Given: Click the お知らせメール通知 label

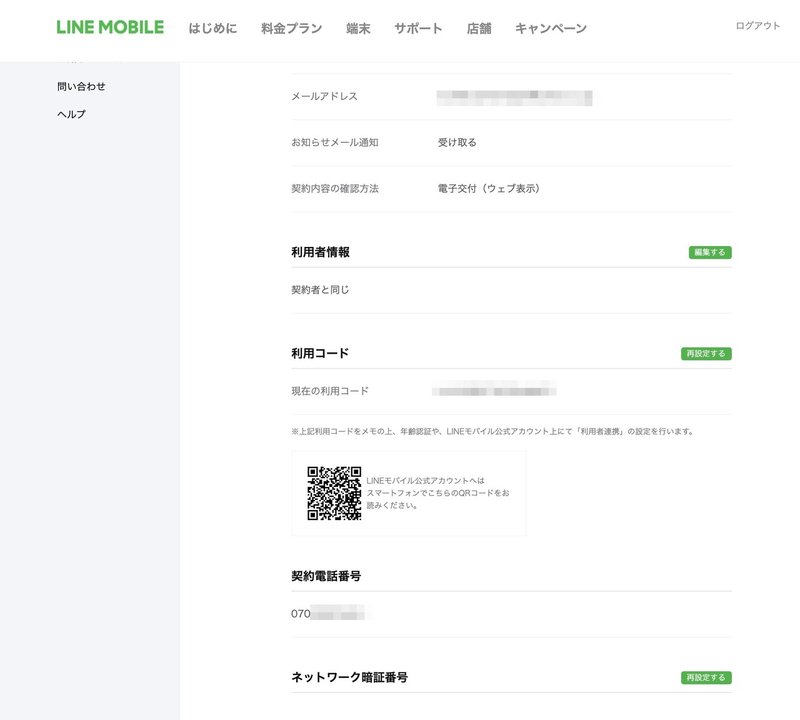Looking at the screenshot, I should tap(335, 142).
